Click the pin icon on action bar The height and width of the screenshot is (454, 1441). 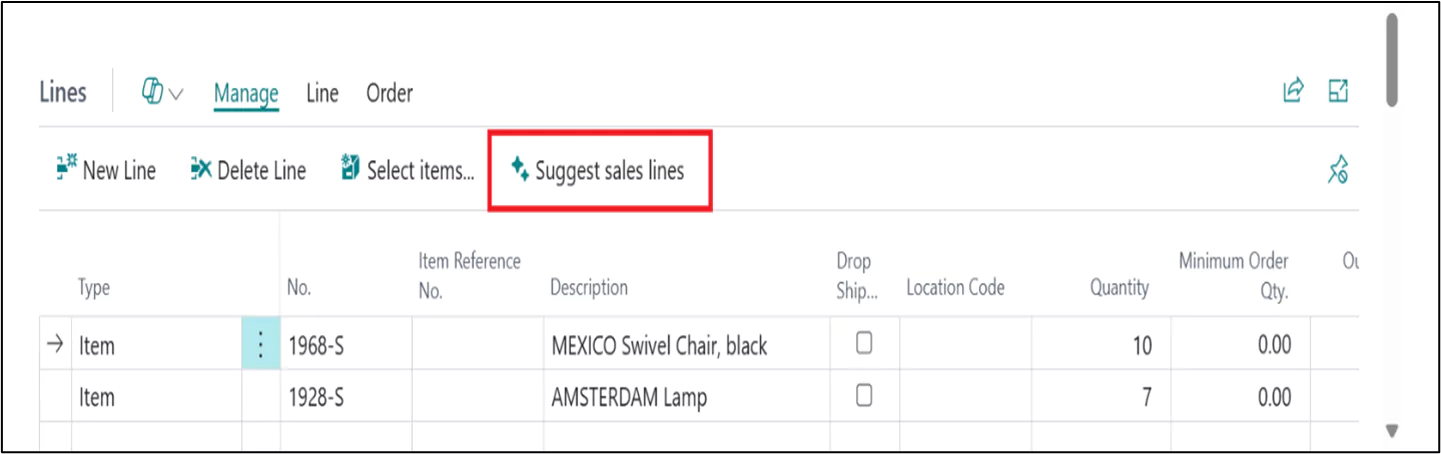(1338, 171)
